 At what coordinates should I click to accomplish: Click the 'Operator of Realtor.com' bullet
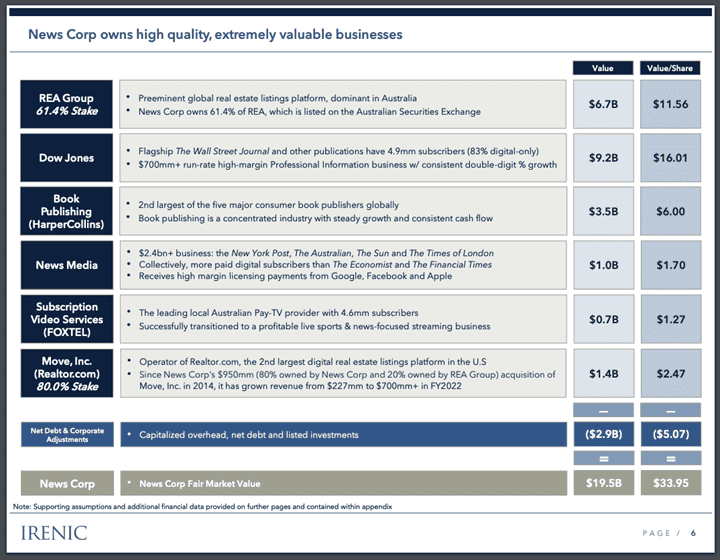313,362
